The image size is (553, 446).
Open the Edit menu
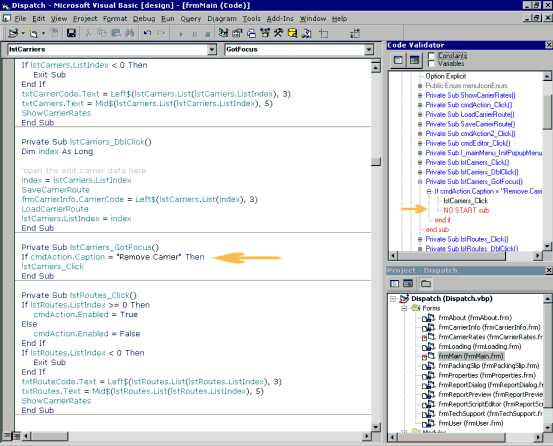click(38, 19)
